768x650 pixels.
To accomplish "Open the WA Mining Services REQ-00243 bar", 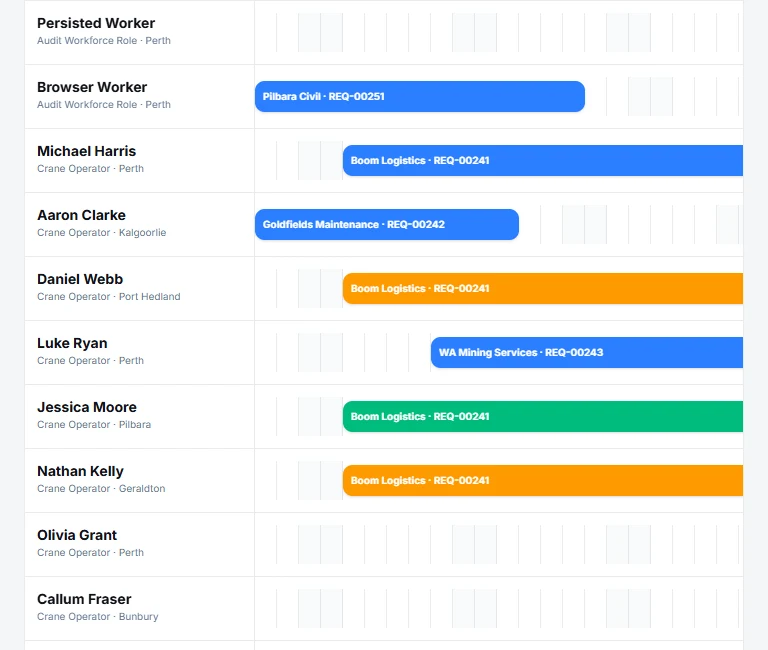I will point(587,353).
